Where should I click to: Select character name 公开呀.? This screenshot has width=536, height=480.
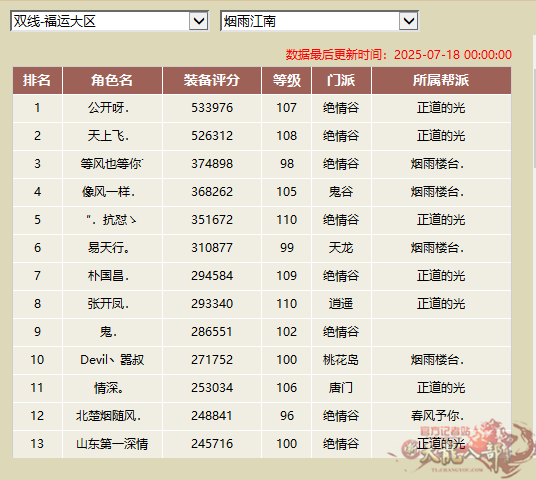[108, 108]
